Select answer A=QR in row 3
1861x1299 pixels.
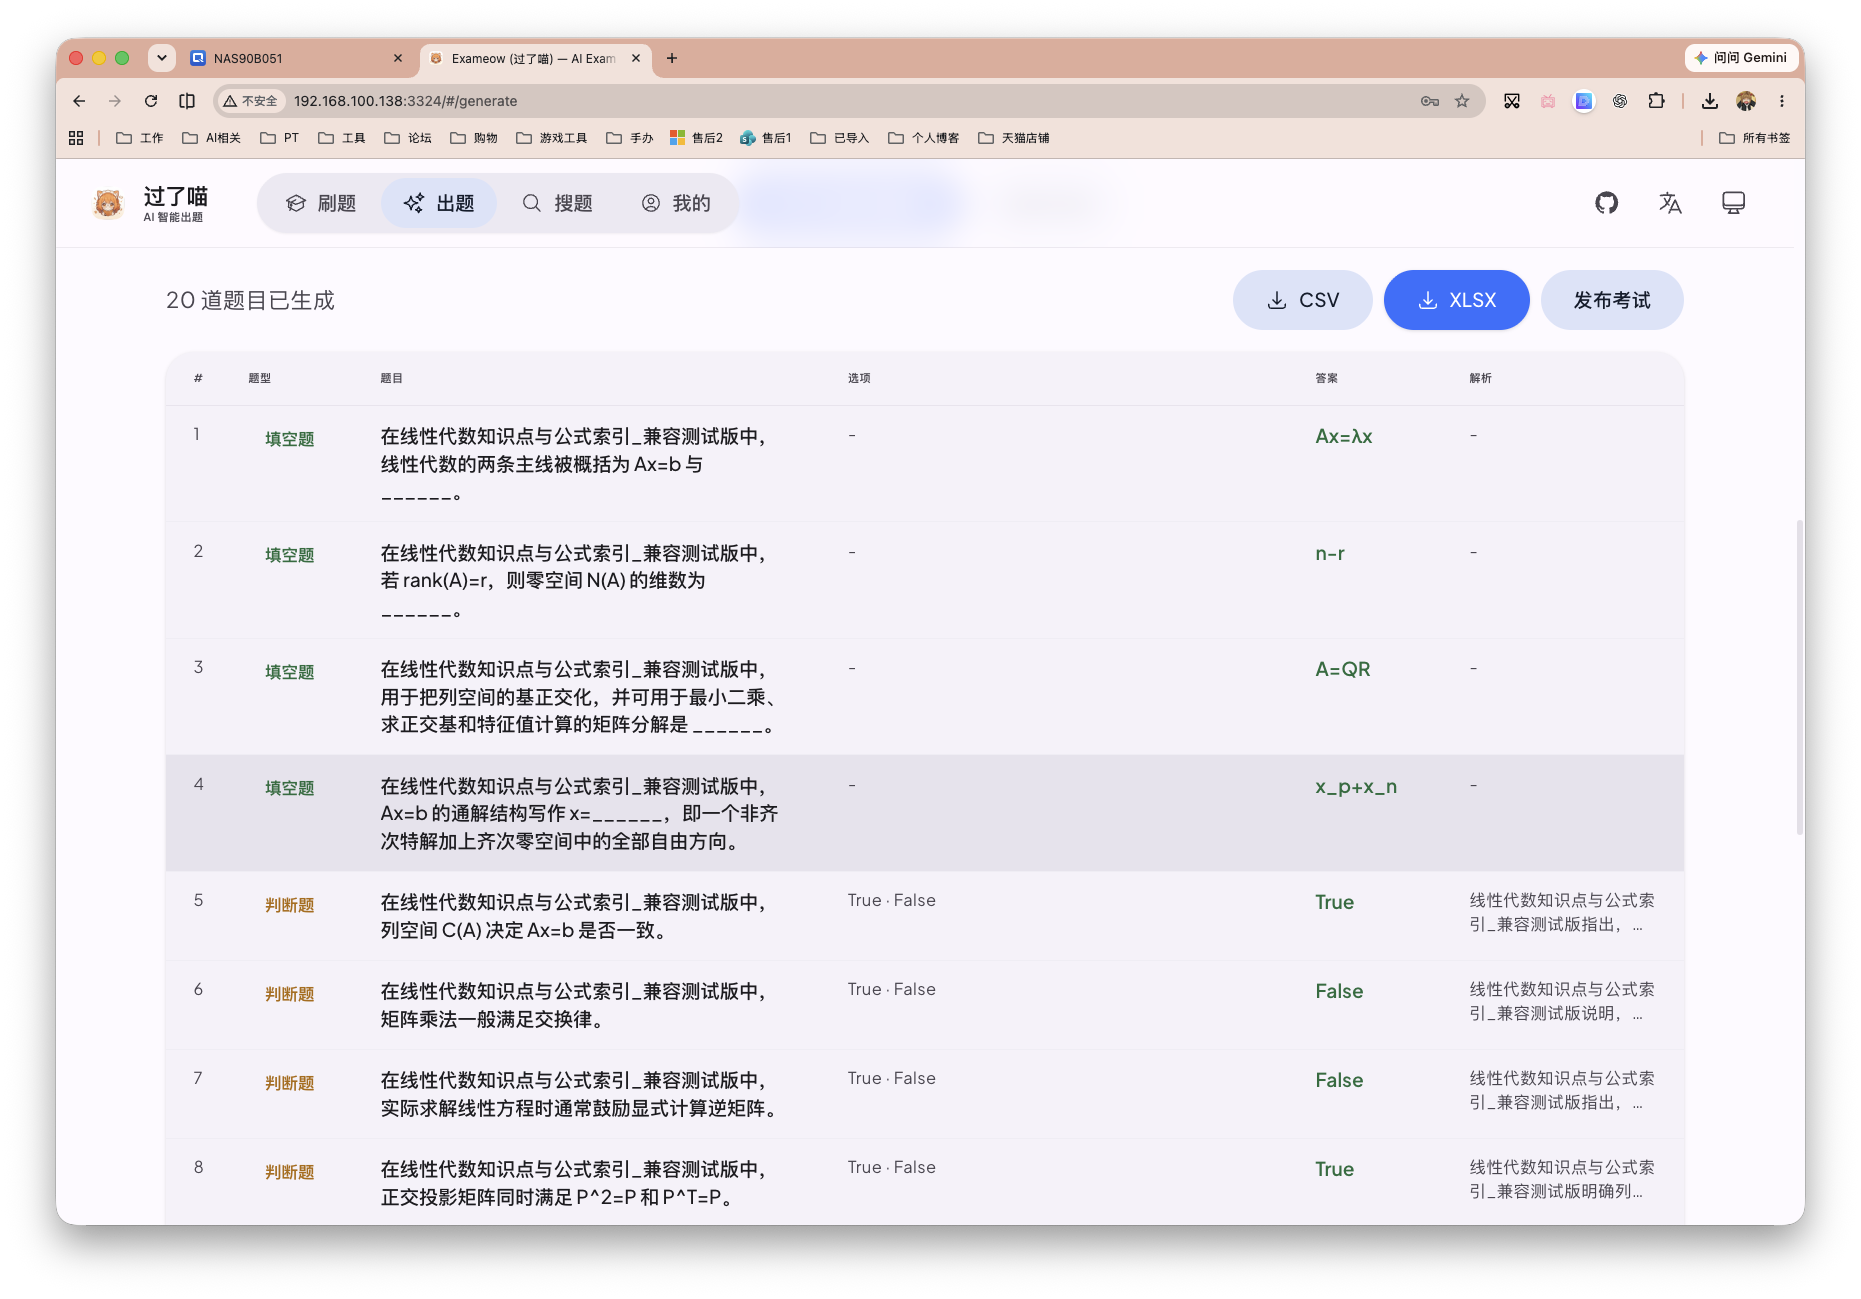(x=1342, y=669)
